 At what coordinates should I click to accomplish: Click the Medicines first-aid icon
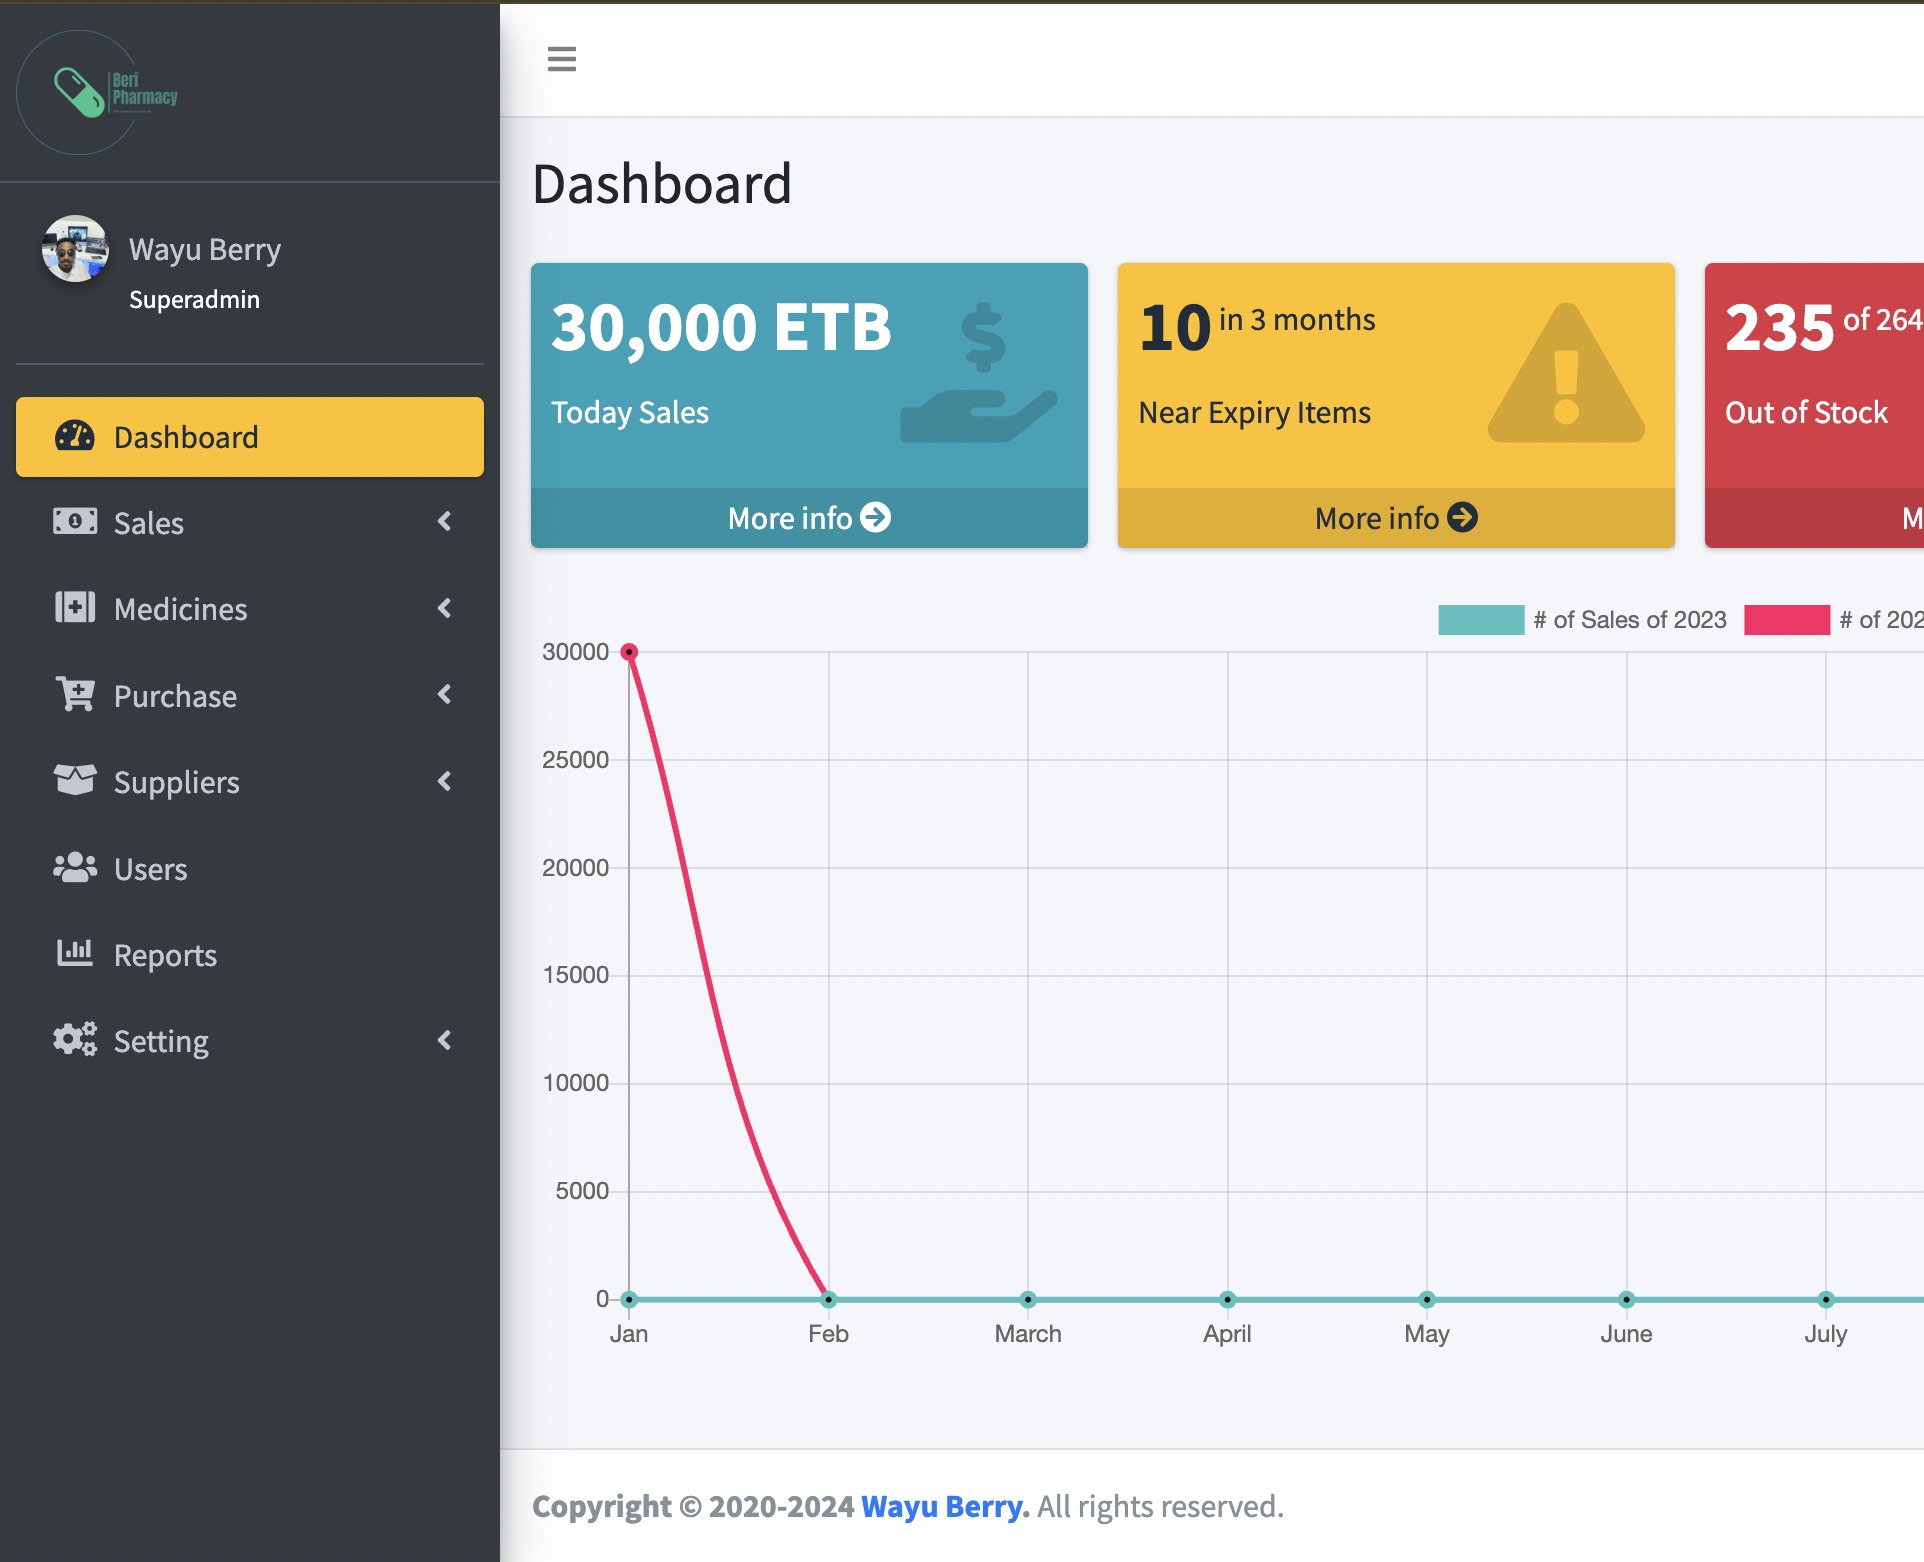click(75, 608)
